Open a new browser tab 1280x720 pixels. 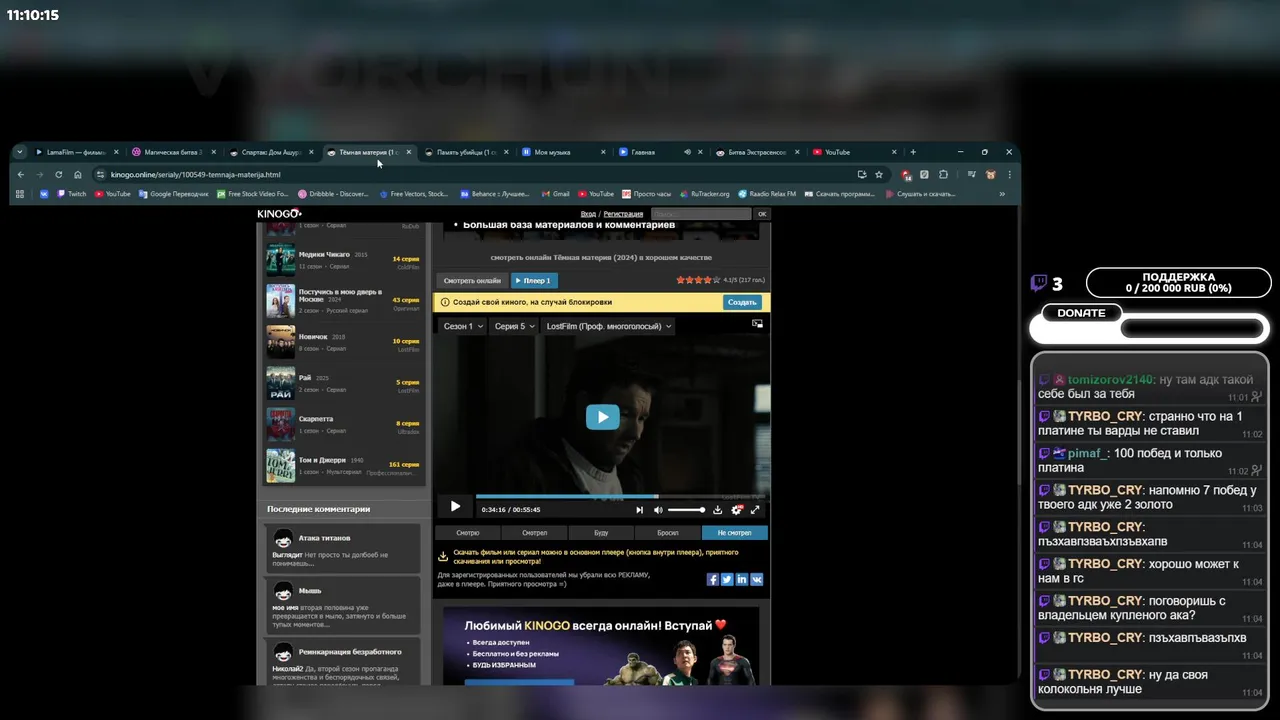point(912,152)
